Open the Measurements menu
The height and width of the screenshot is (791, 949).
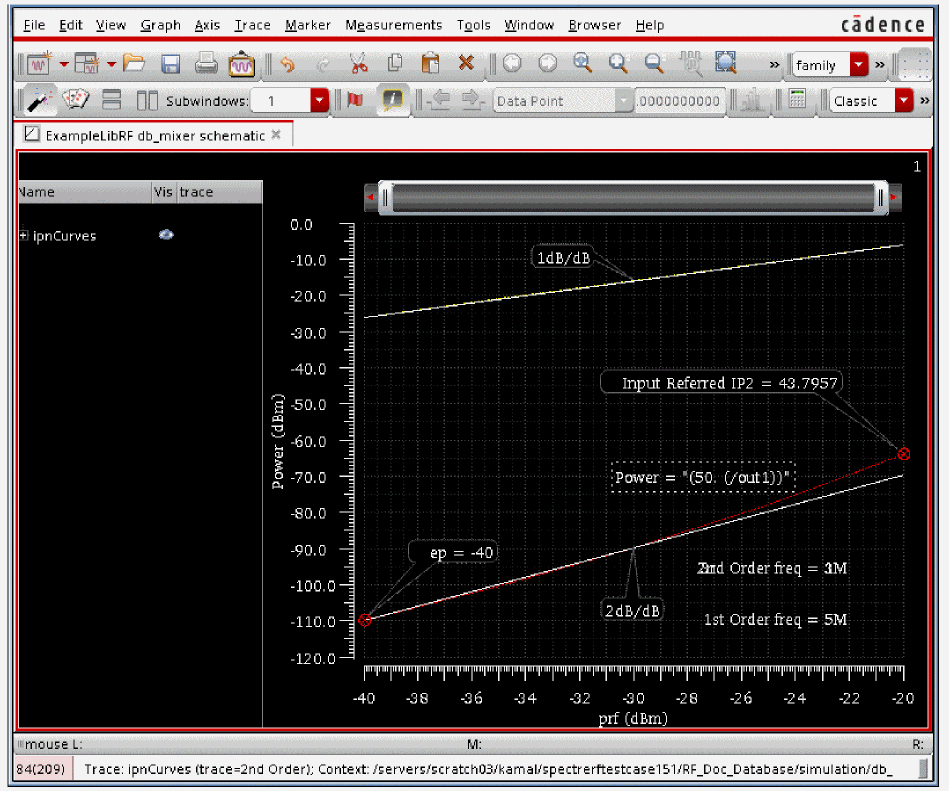393,25
